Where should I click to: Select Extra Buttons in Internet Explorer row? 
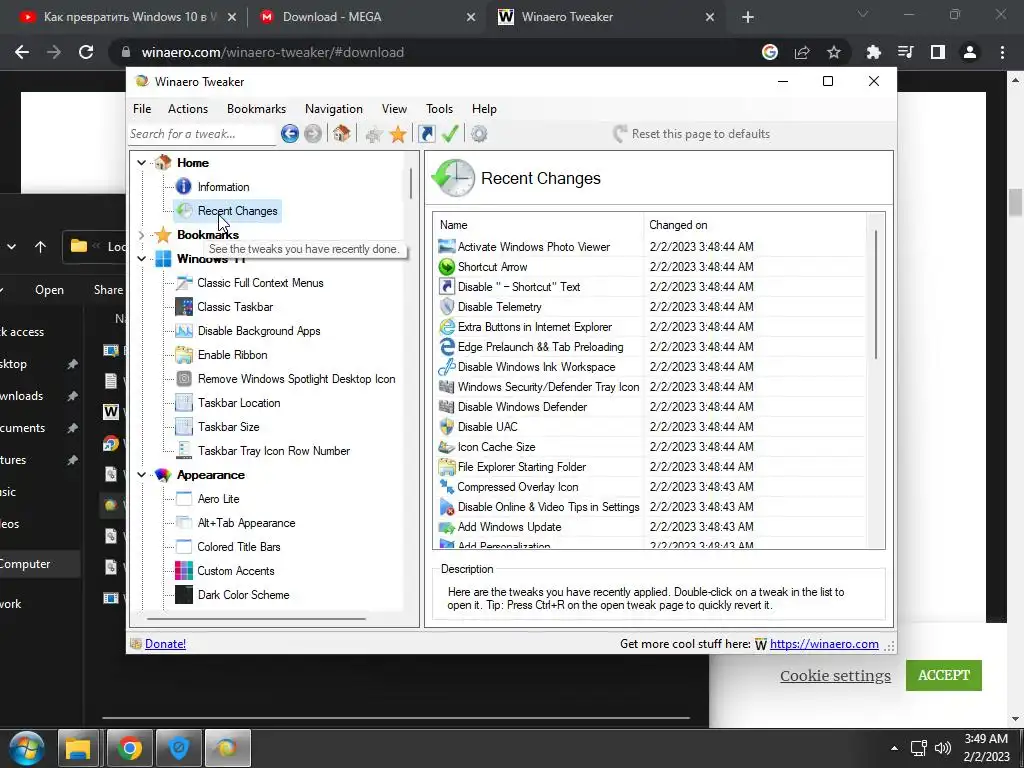649,327
